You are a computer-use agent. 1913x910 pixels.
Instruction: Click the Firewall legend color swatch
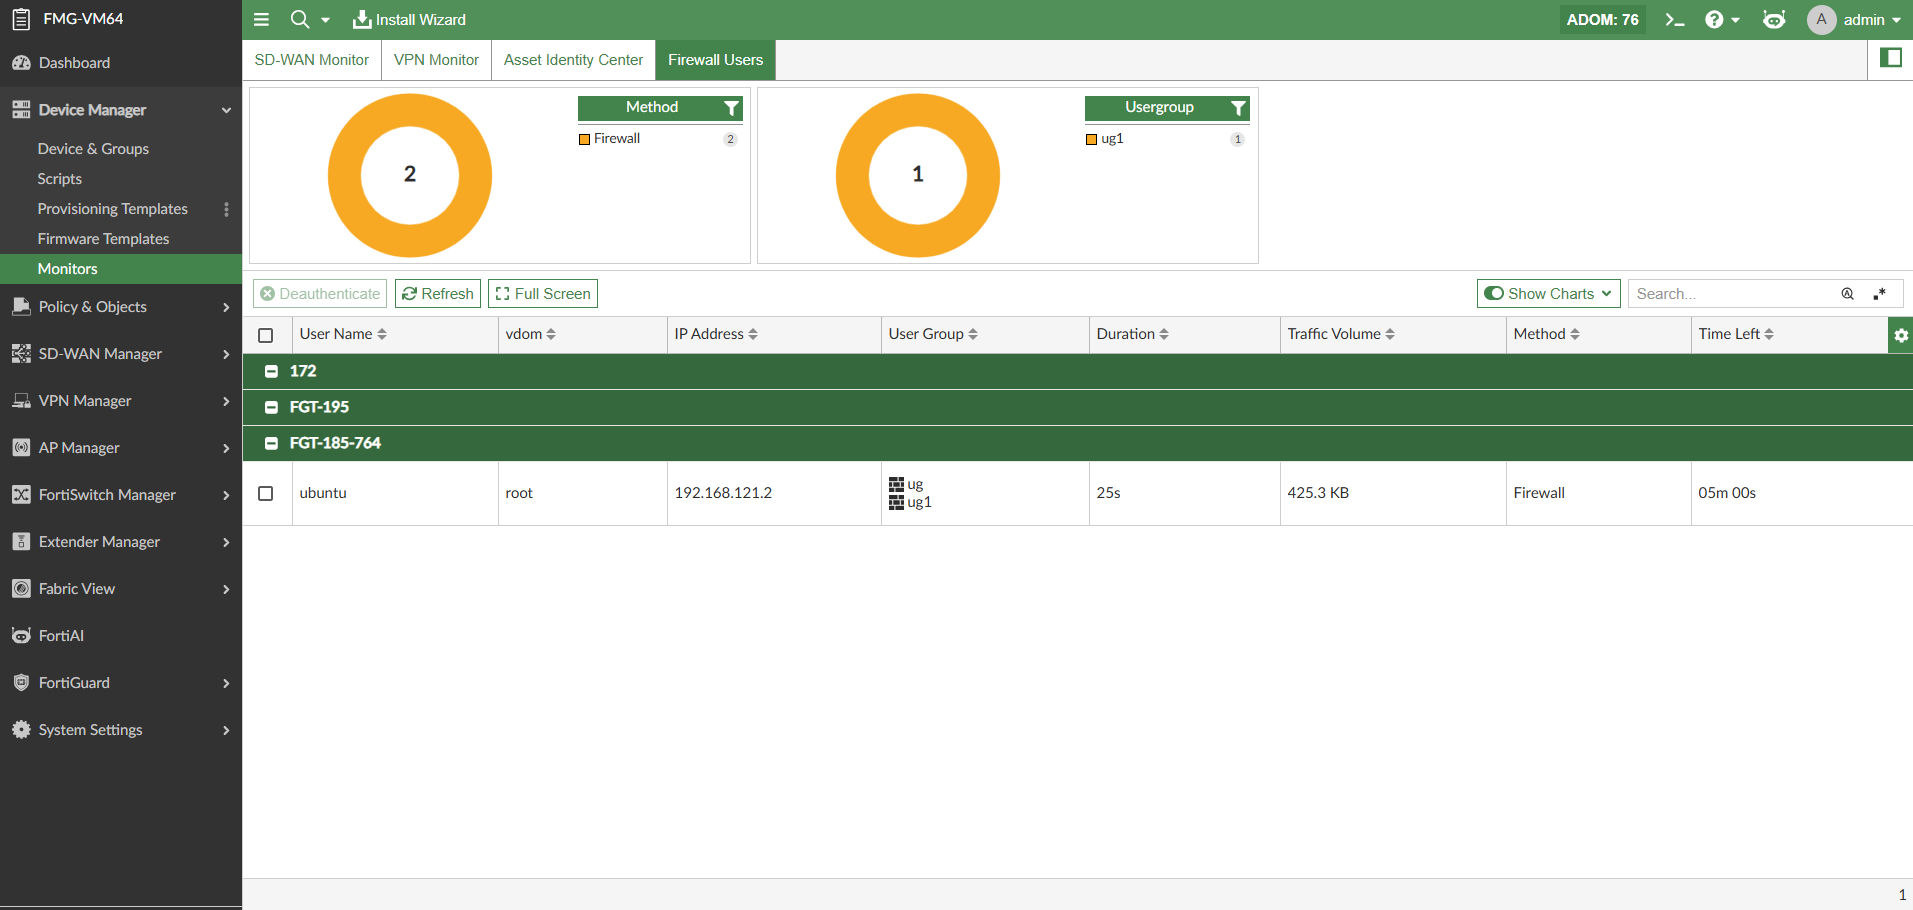coord(585,140)
